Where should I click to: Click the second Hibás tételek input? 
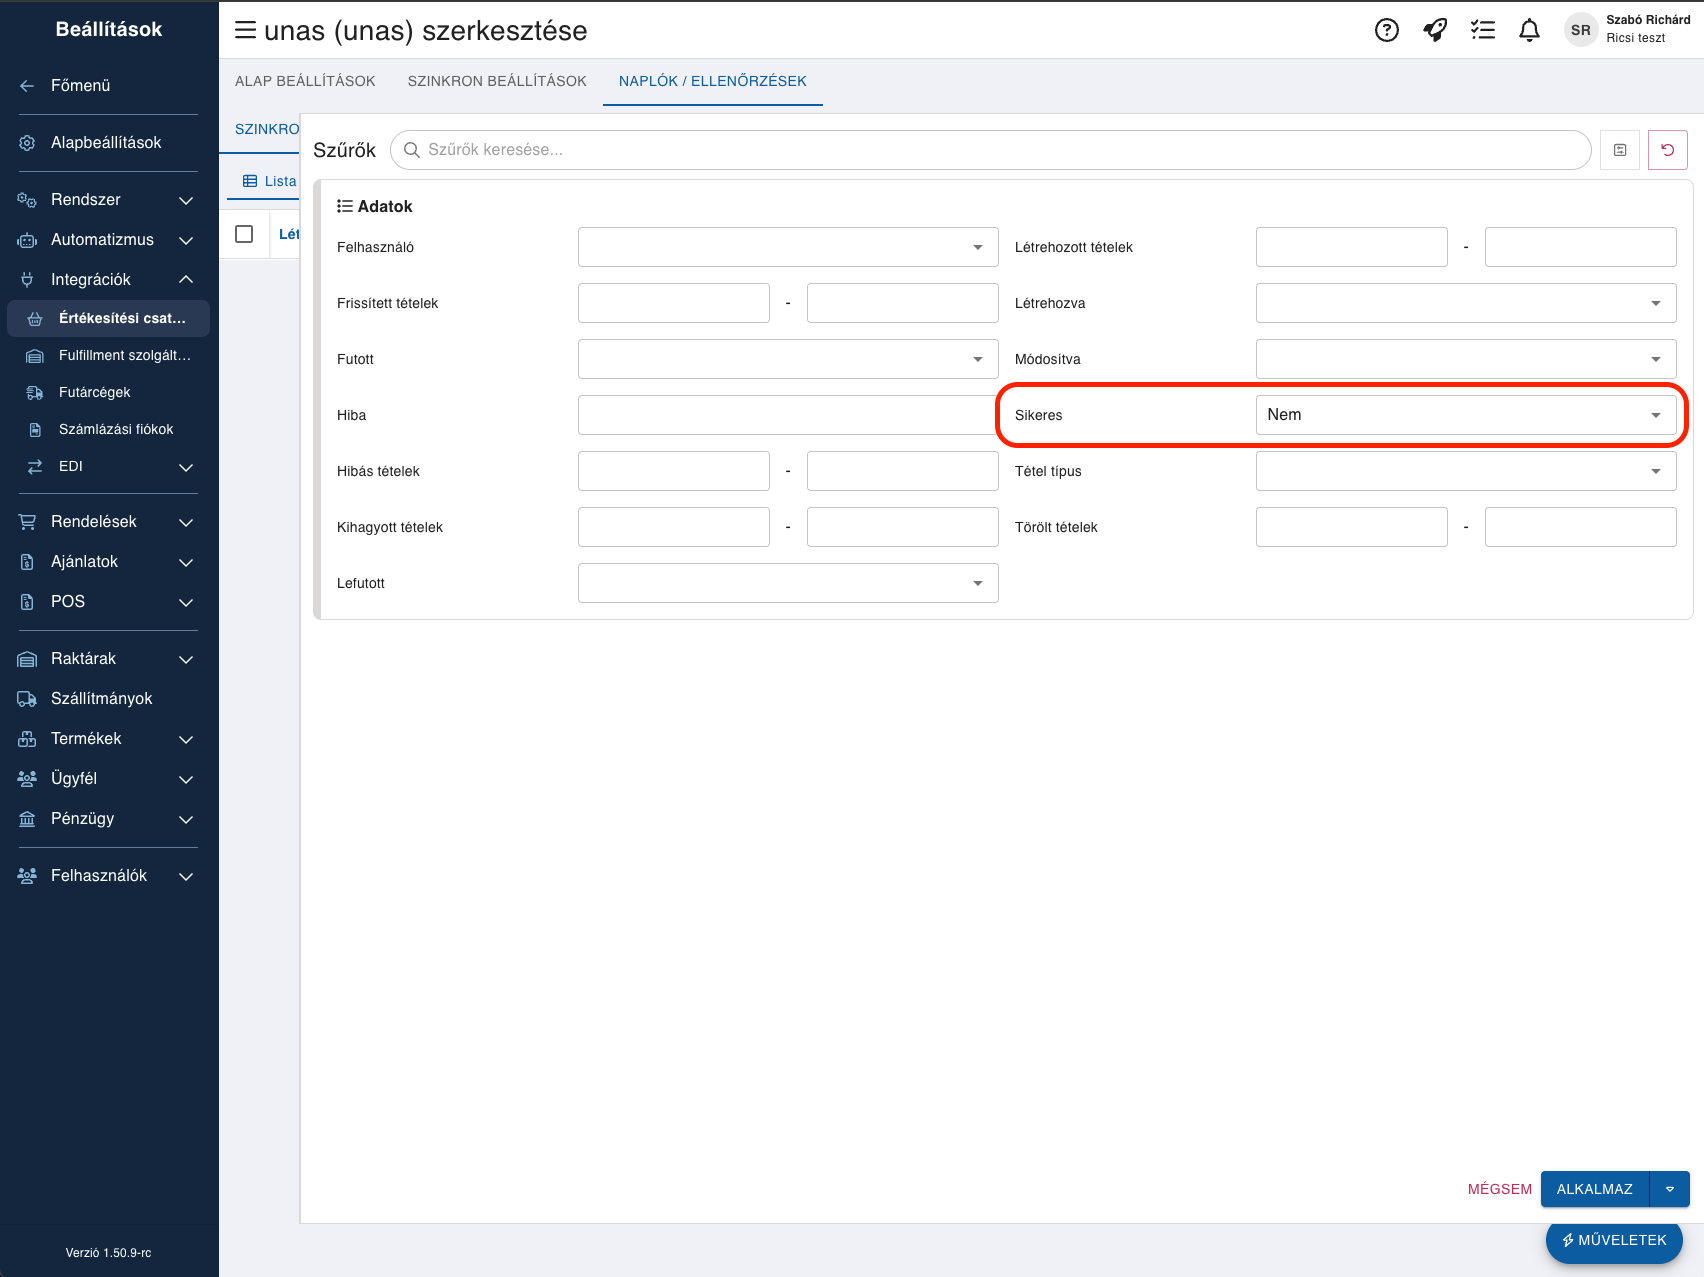[903, 471]
